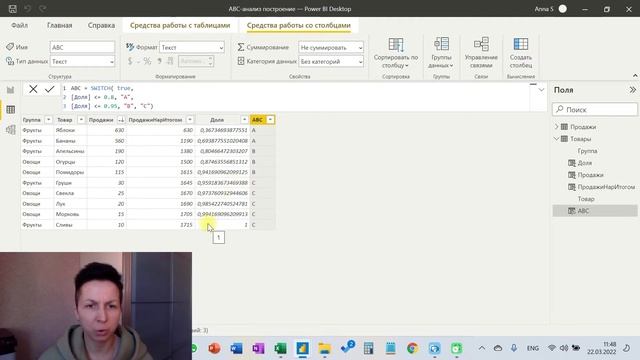Click the Save icon in title bar

pyautogui.click(x=12, y=9)
